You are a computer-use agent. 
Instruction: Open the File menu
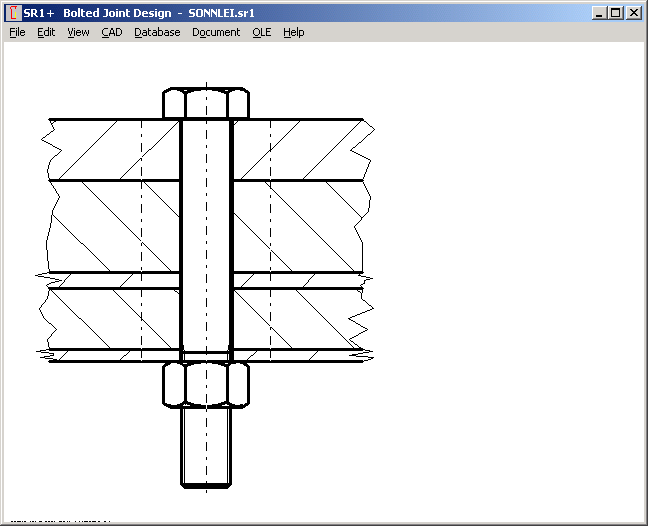(17, 32)
